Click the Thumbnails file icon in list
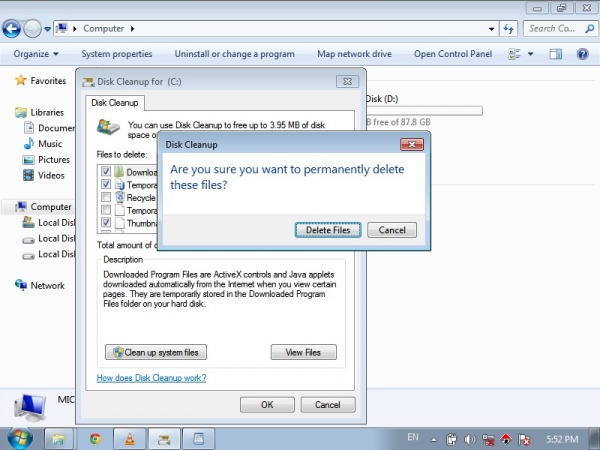The height and width of the screenshot is (450, 600). (120, 222)
